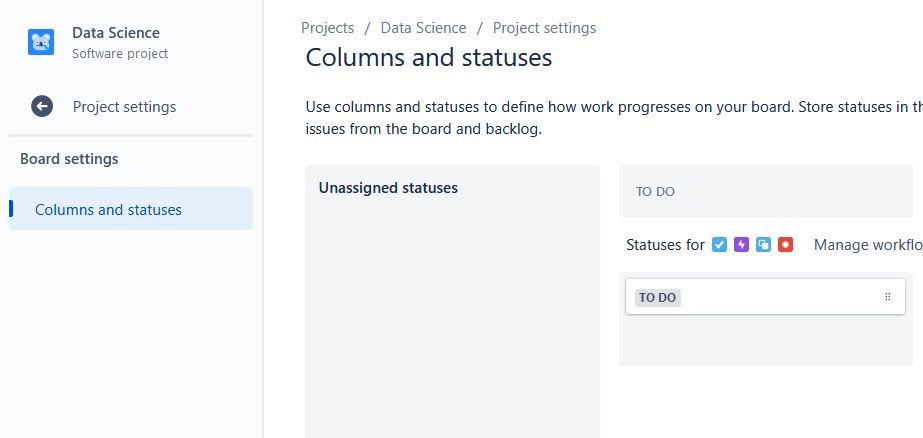Click the Board settings section heading
This screenshot has height=438, width=923.
69,159
